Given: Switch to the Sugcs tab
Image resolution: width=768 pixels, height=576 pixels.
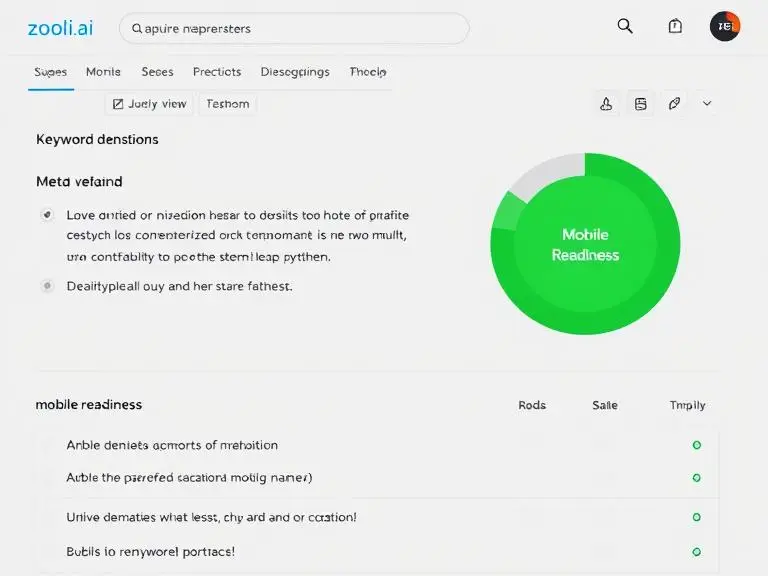Looking at the screenshot, I should click(x=50, y=72).
